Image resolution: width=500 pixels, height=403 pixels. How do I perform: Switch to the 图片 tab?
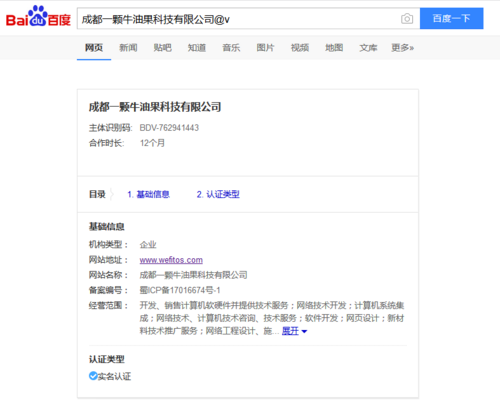(265, 48)
